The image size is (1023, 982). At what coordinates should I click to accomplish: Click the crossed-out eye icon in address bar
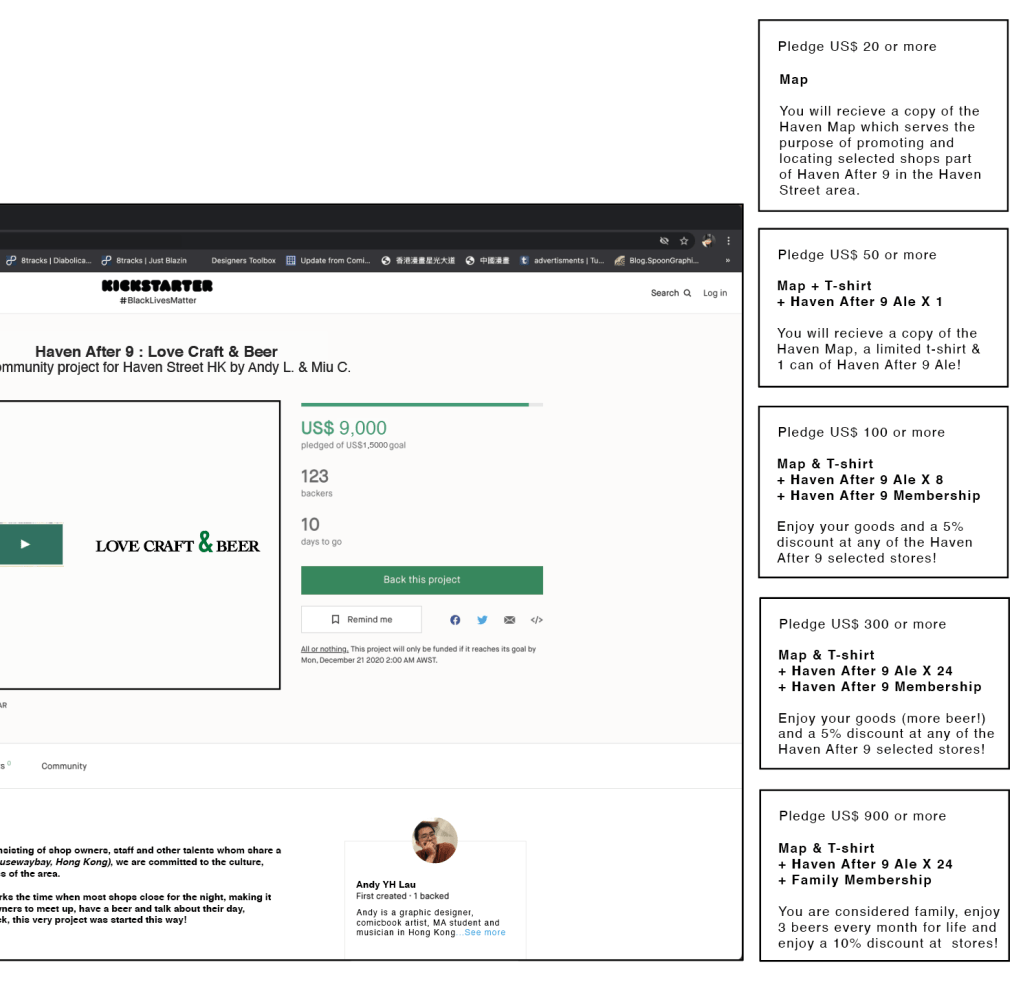click(663, 241)
